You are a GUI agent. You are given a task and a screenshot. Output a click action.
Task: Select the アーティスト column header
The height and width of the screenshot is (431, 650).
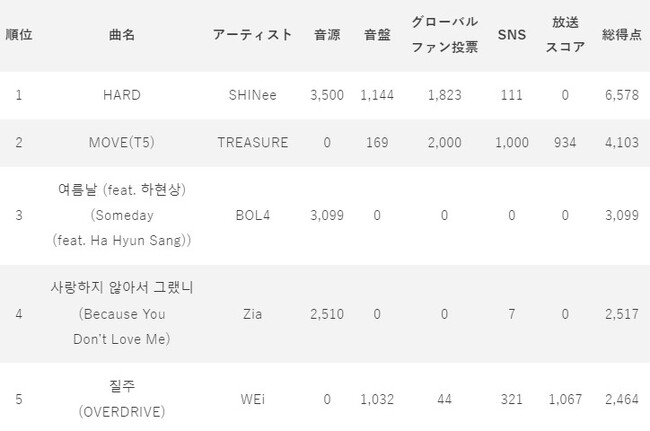[x=252, y=35]
